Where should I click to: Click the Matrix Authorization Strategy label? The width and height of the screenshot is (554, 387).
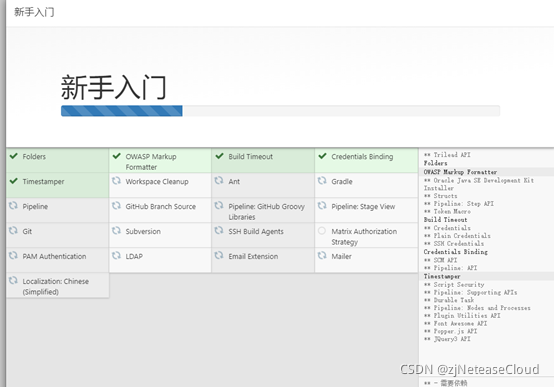[x=364, y=236]
